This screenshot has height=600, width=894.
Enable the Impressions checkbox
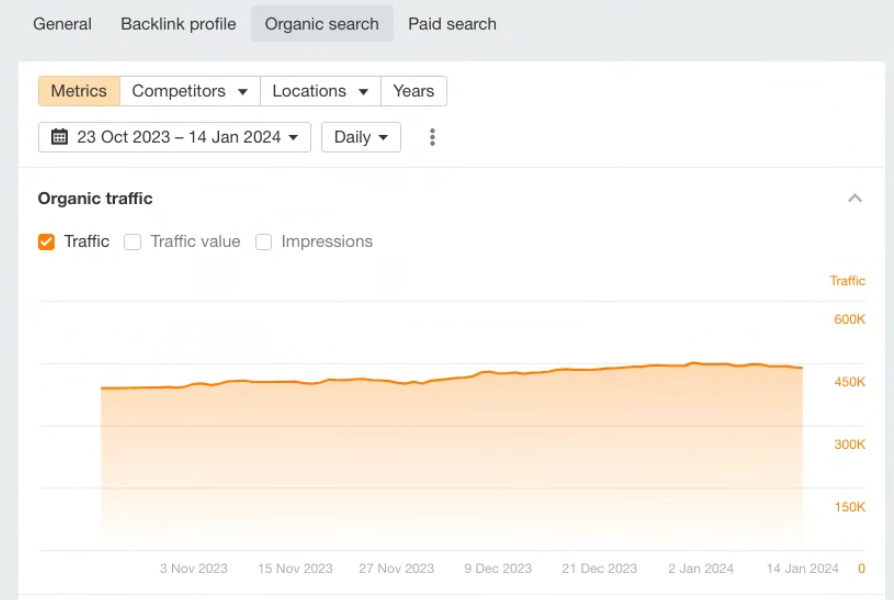[x=263, y=241]
